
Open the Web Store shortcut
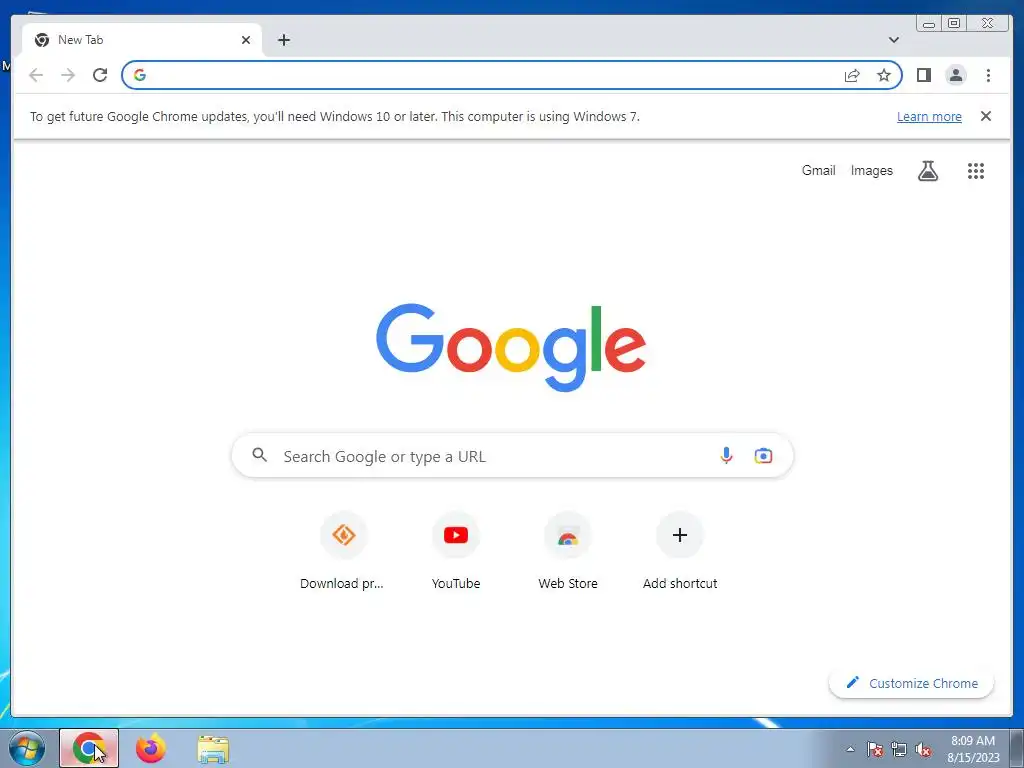[568, 552]
